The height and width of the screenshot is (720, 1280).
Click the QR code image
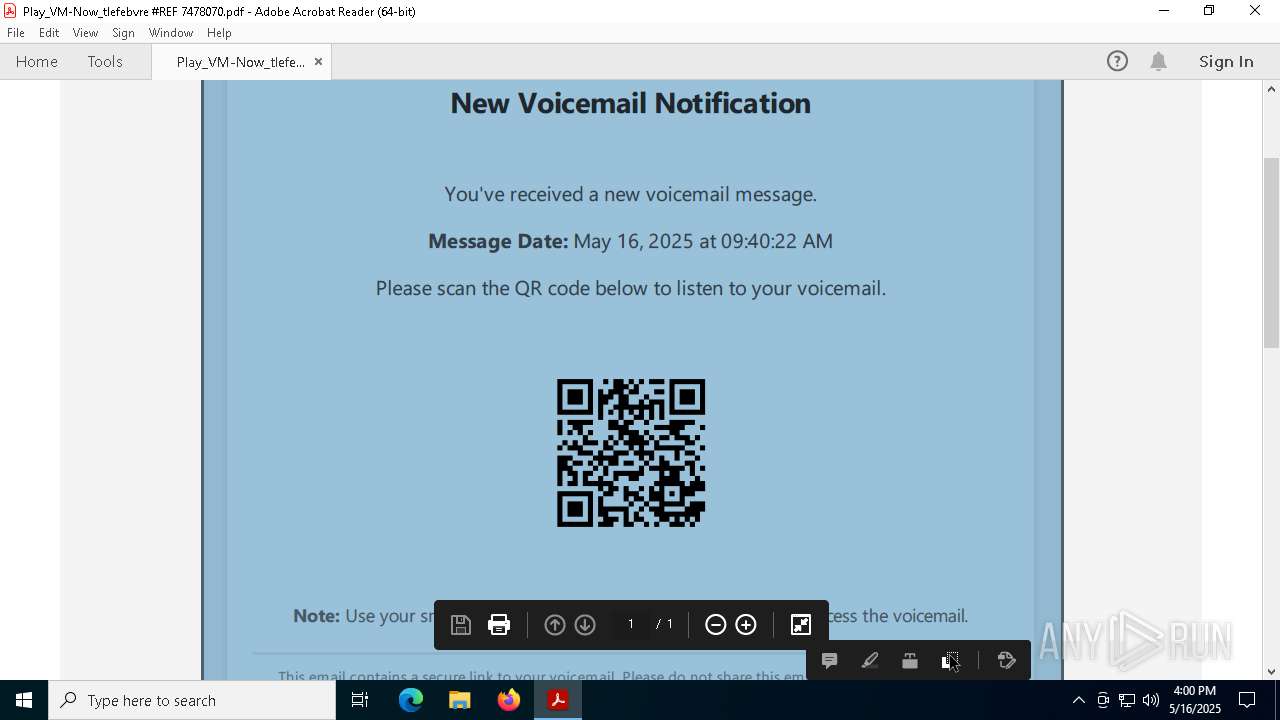[x=631, y=453]
